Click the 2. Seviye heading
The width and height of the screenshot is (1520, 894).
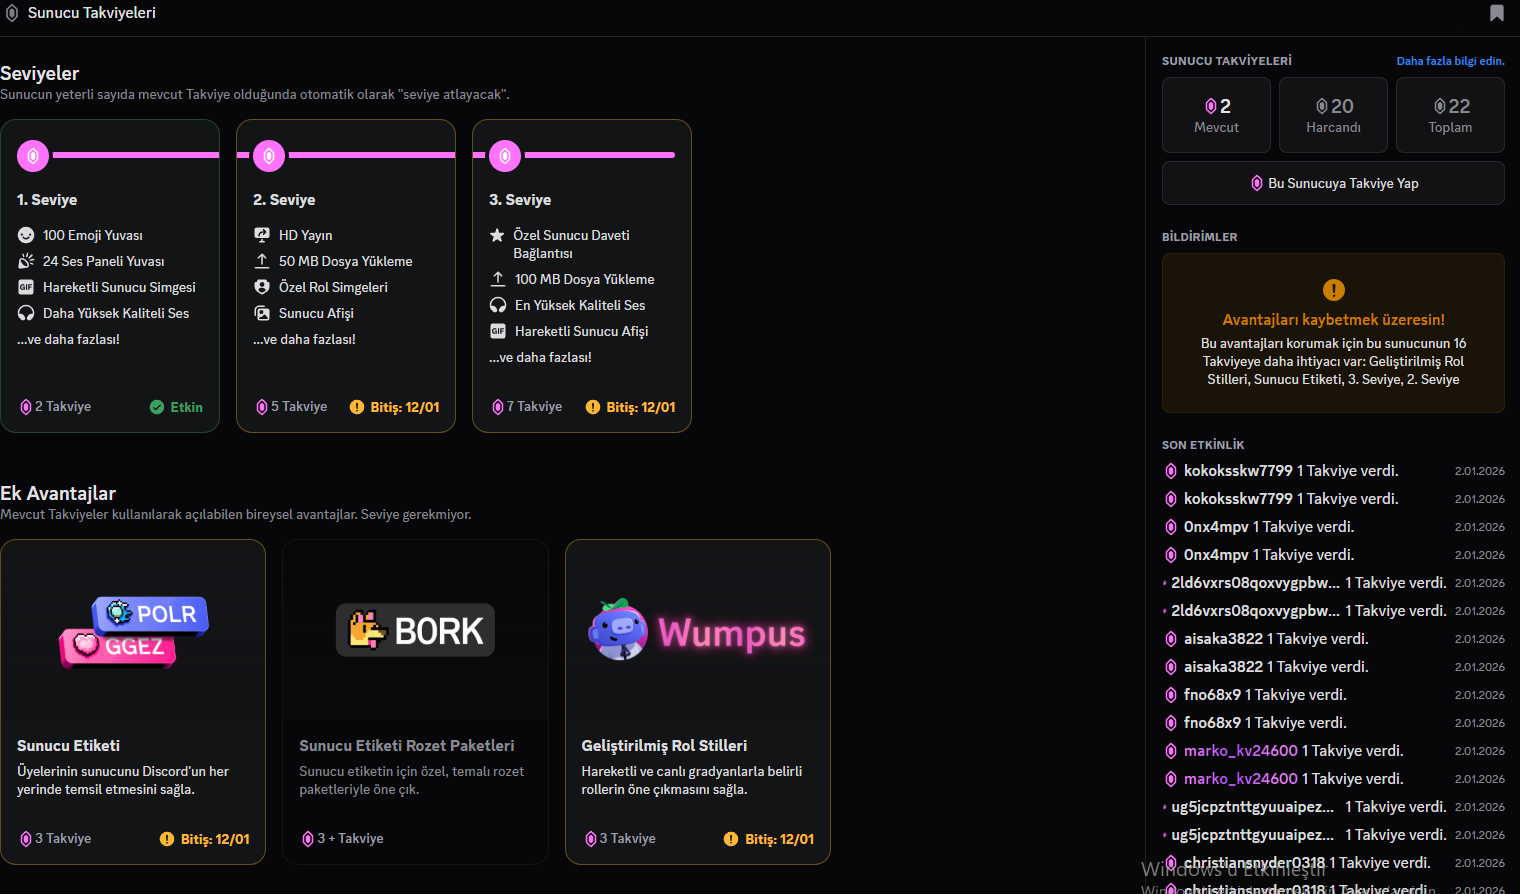(284, 200)
